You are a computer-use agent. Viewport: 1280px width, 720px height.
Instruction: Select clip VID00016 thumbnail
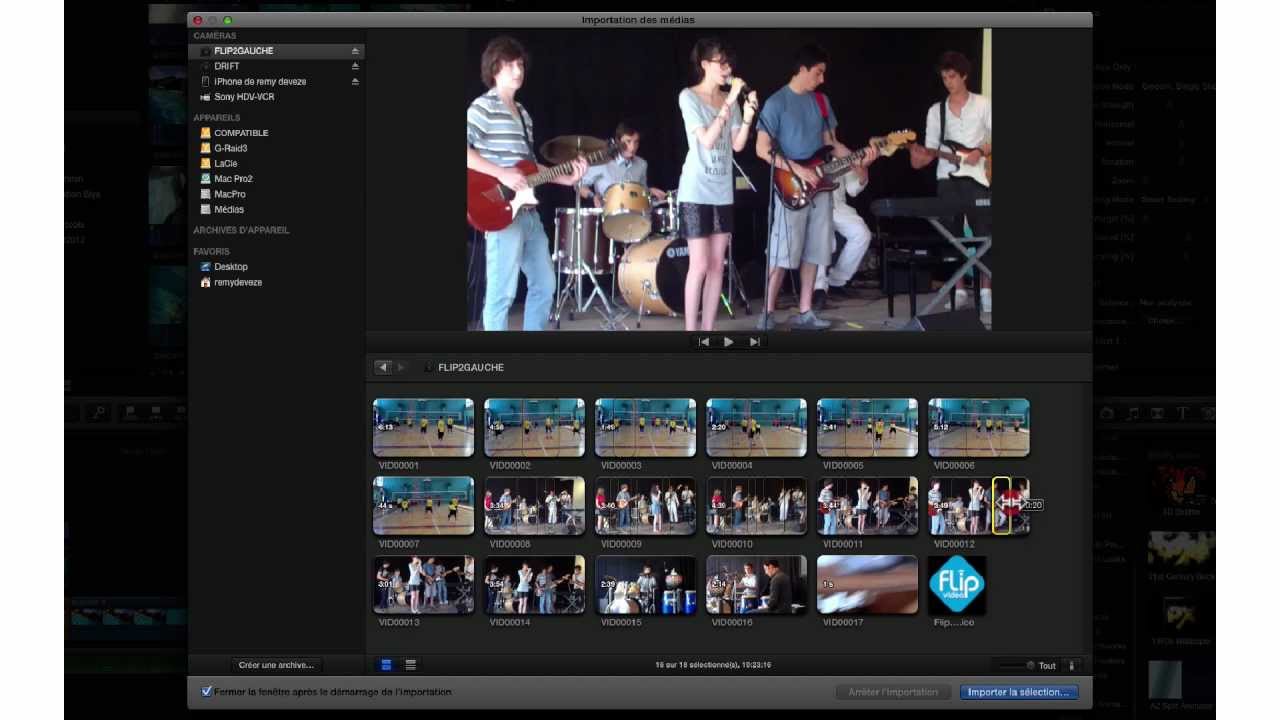(757, 584)
